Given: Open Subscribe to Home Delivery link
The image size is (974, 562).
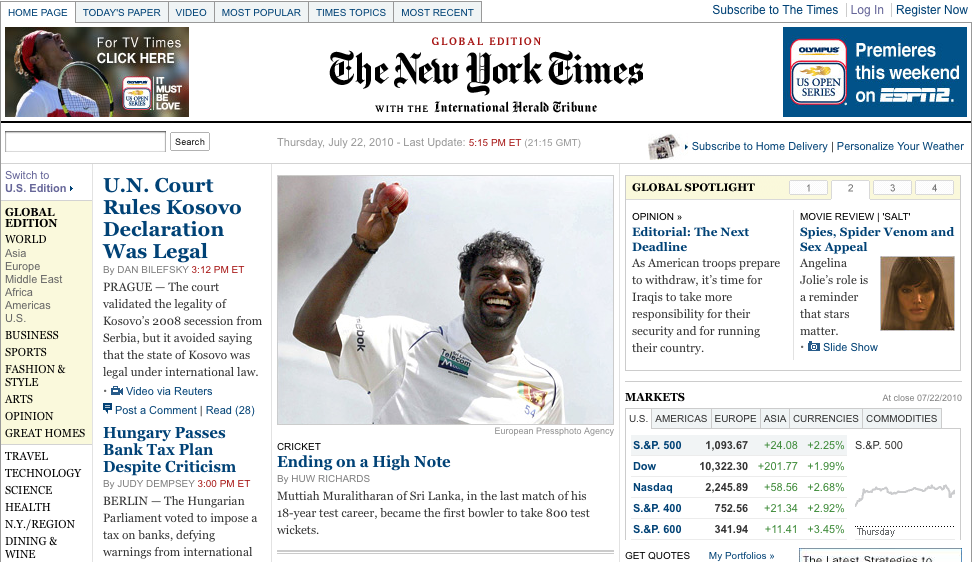Looking at the screenshot, I should pos(759,146).
